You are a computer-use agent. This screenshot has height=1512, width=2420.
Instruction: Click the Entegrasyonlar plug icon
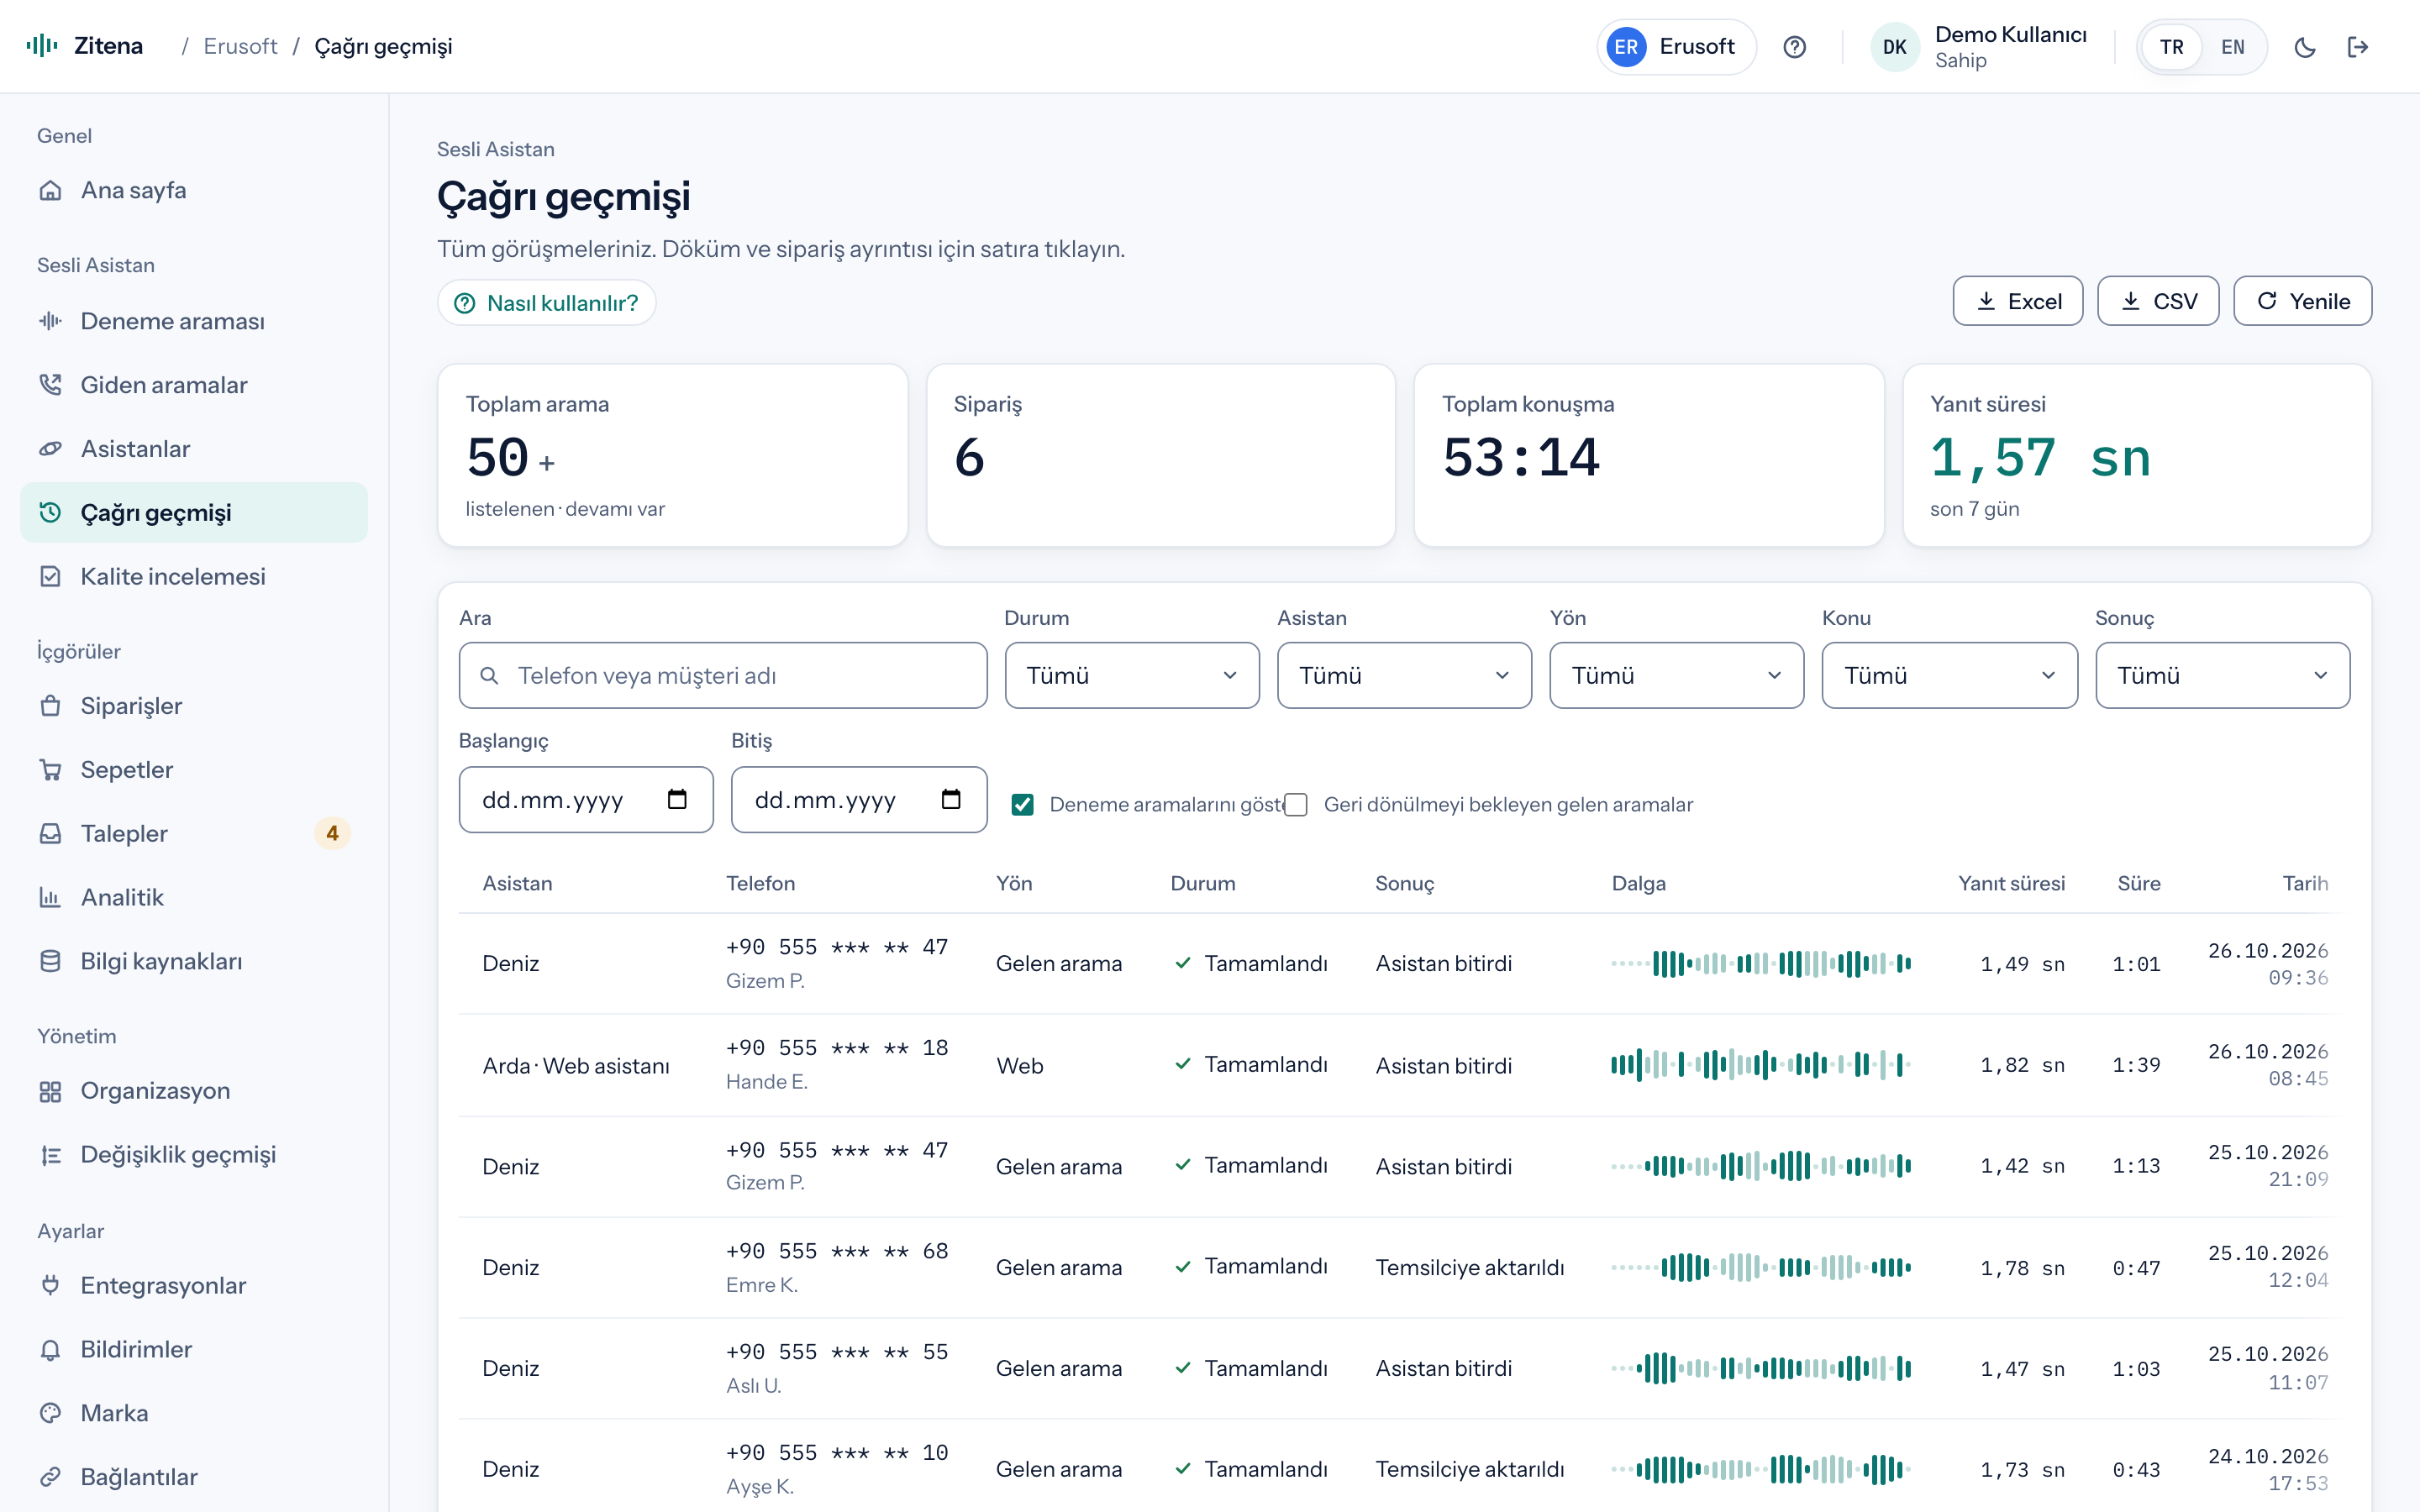coord(50,1285)
